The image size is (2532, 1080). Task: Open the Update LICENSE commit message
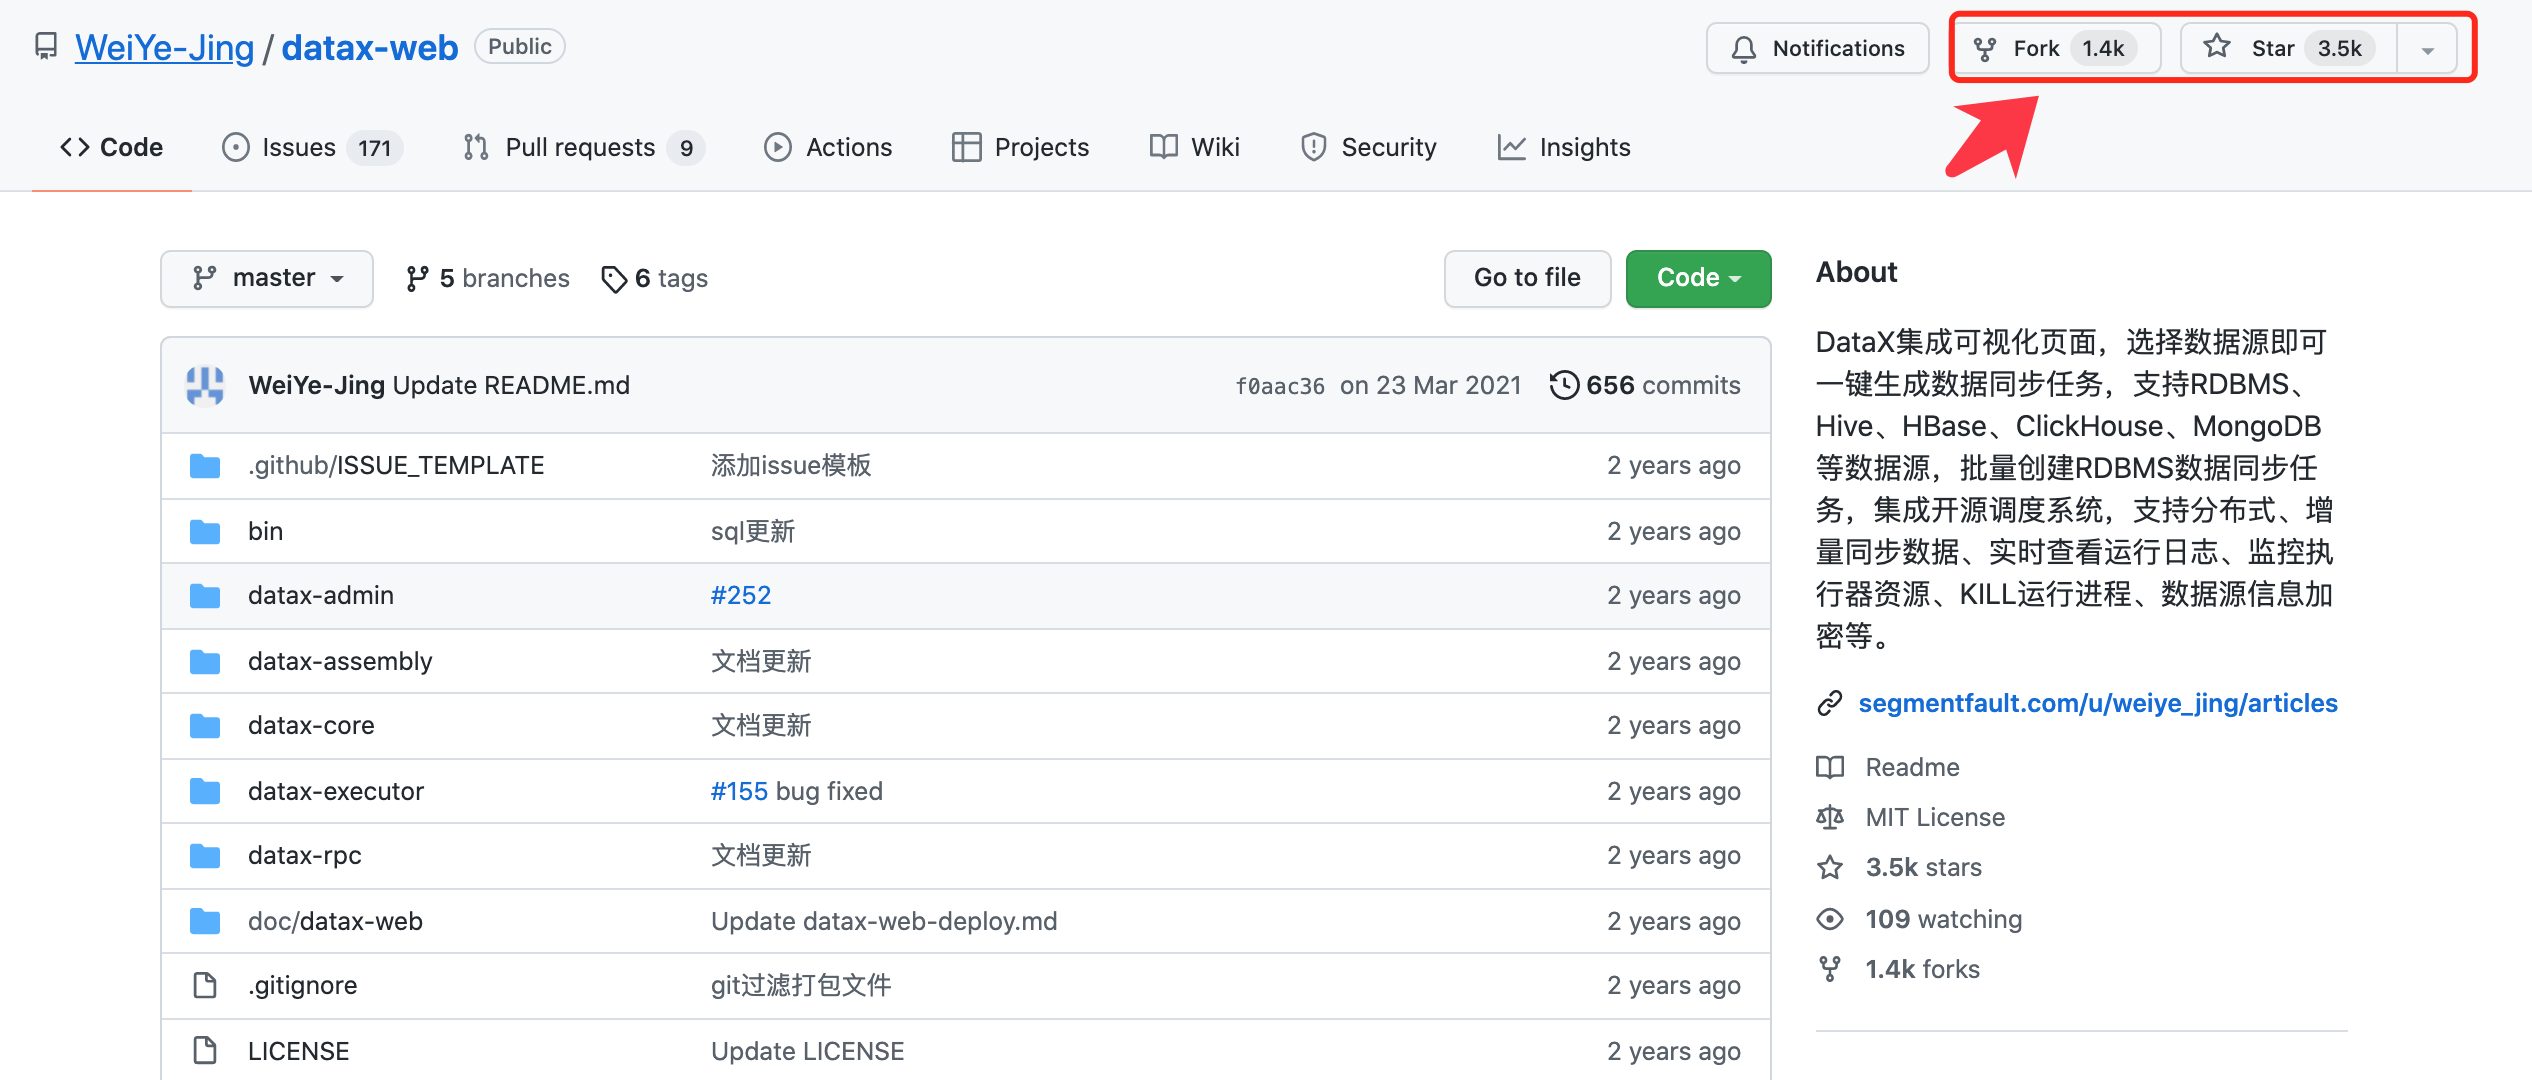coord(807,1051)
